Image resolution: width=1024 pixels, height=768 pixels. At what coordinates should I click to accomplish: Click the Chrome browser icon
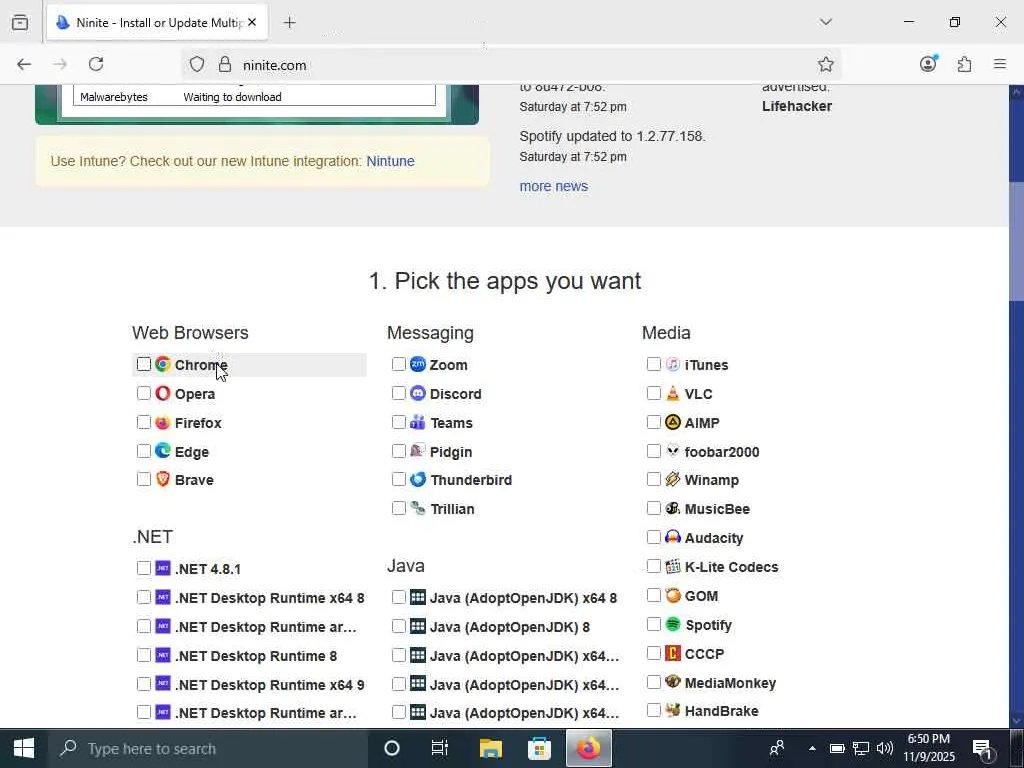click(x=163, y=364)
